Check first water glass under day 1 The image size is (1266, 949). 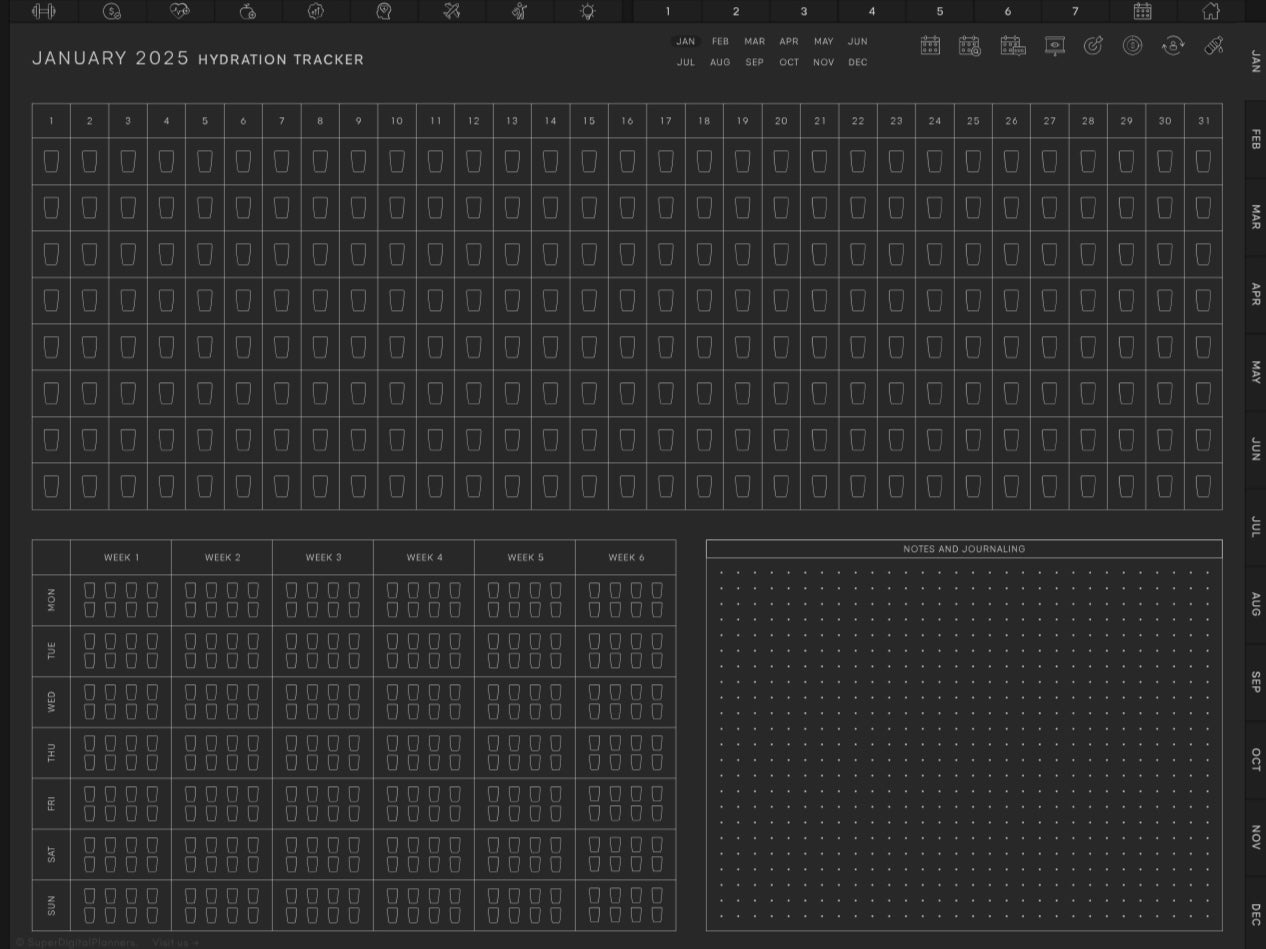click(x=51, y=161)
